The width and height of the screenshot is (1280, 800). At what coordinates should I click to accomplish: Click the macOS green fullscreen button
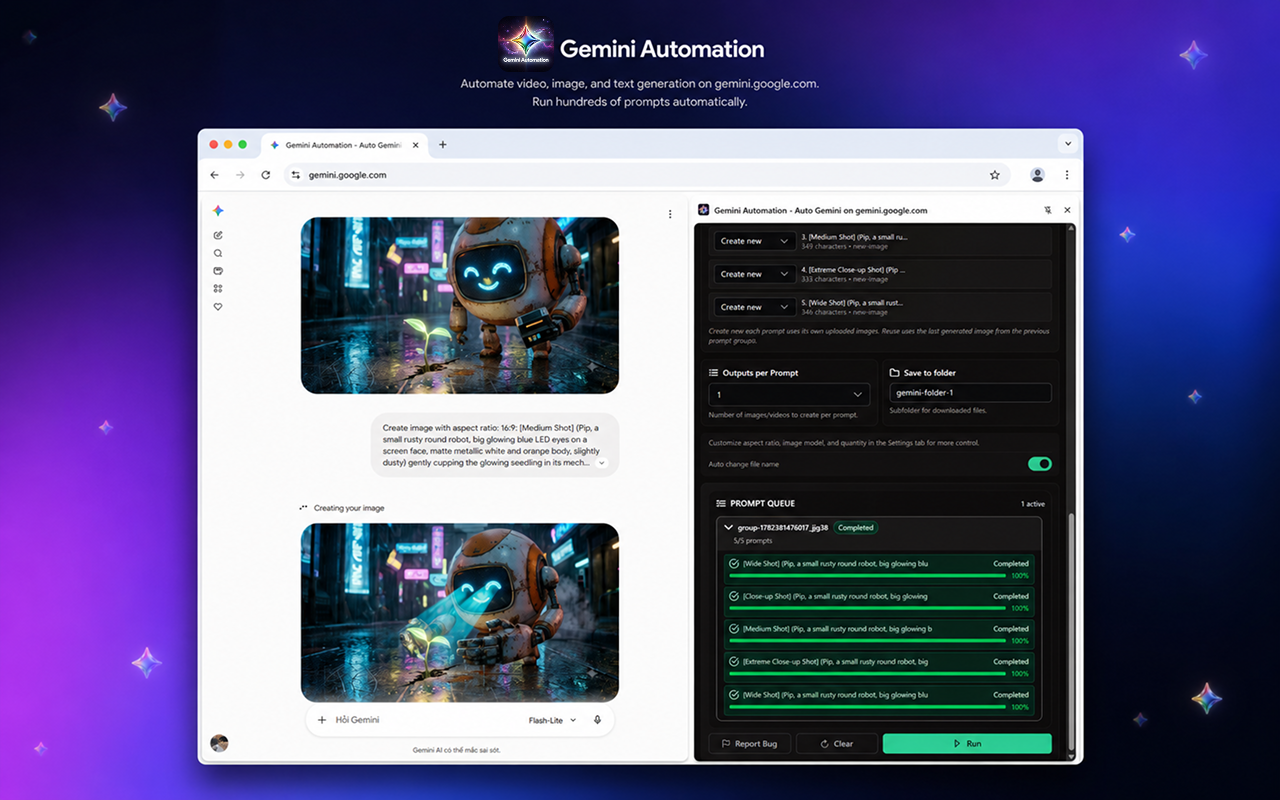243,145
